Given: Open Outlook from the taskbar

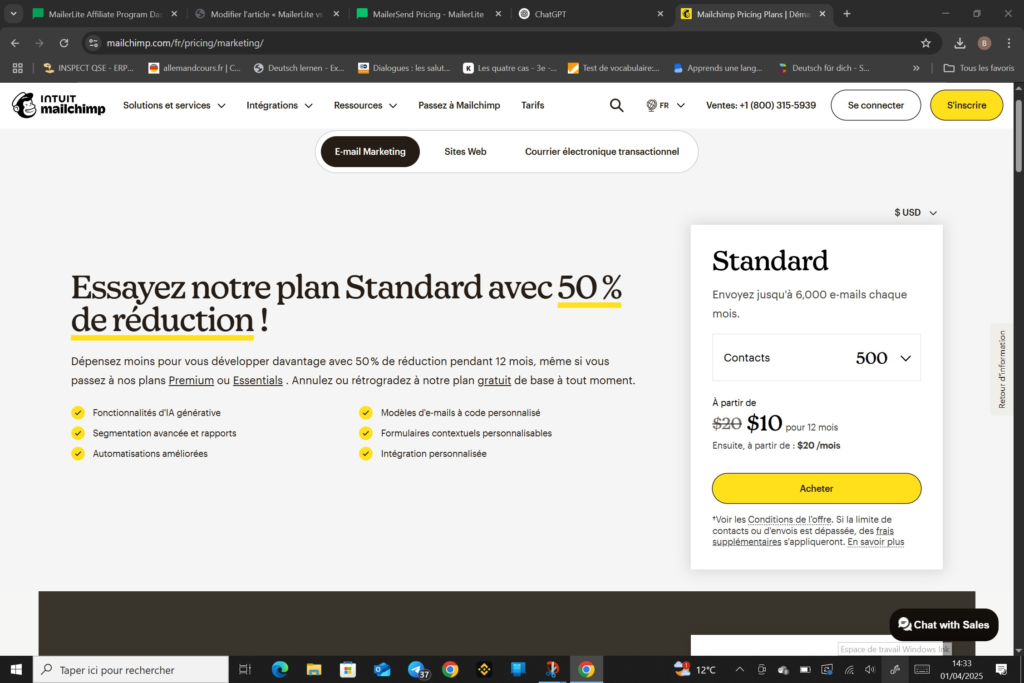Looking at the screenshot, I should click(382, 669).
